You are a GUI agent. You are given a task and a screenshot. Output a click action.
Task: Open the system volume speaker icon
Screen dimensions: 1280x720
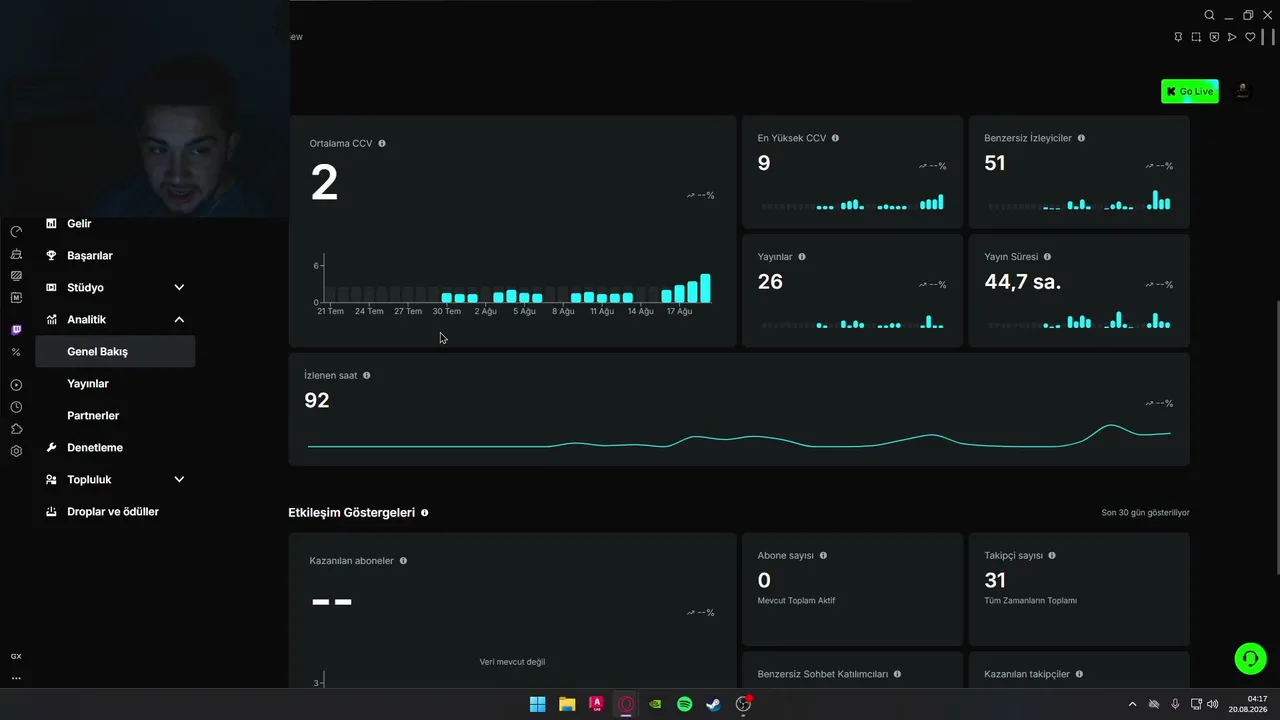click(x=1212, y=704)
